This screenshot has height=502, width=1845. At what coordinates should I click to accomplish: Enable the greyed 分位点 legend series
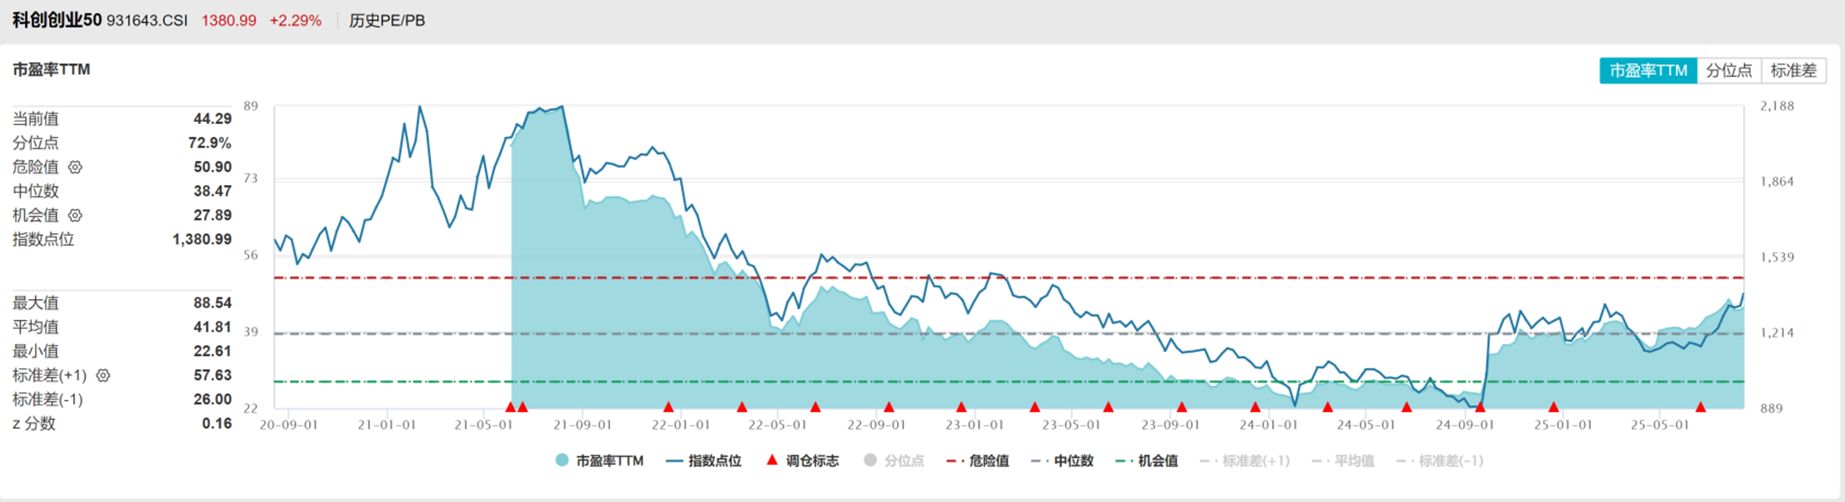[894, 461]
